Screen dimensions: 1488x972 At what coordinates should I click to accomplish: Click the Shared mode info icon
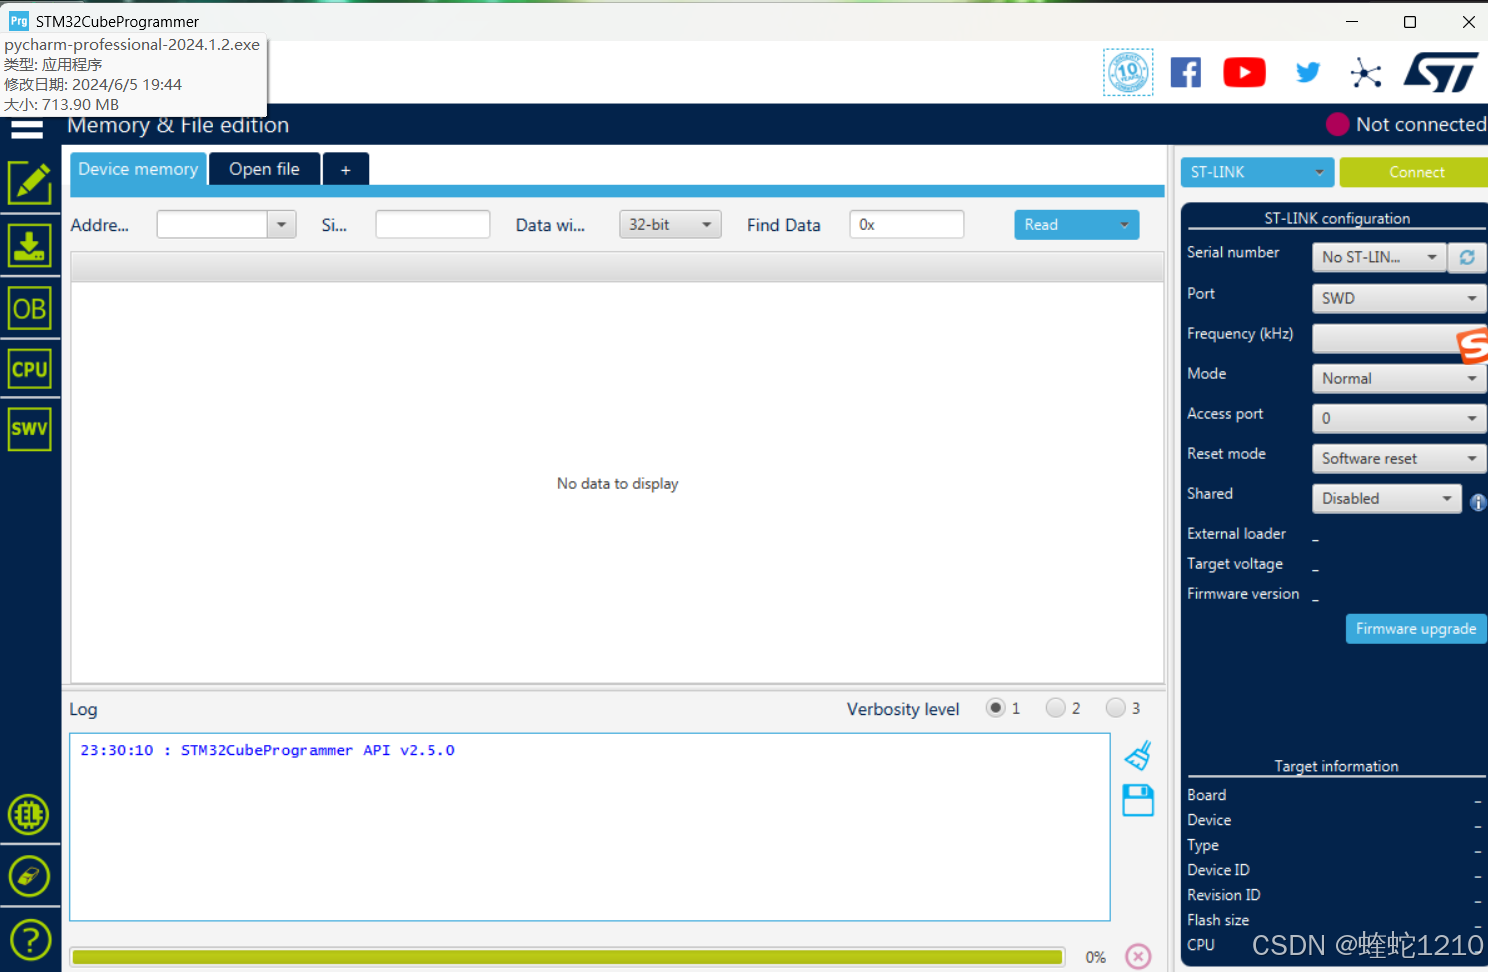point(1478,502)
